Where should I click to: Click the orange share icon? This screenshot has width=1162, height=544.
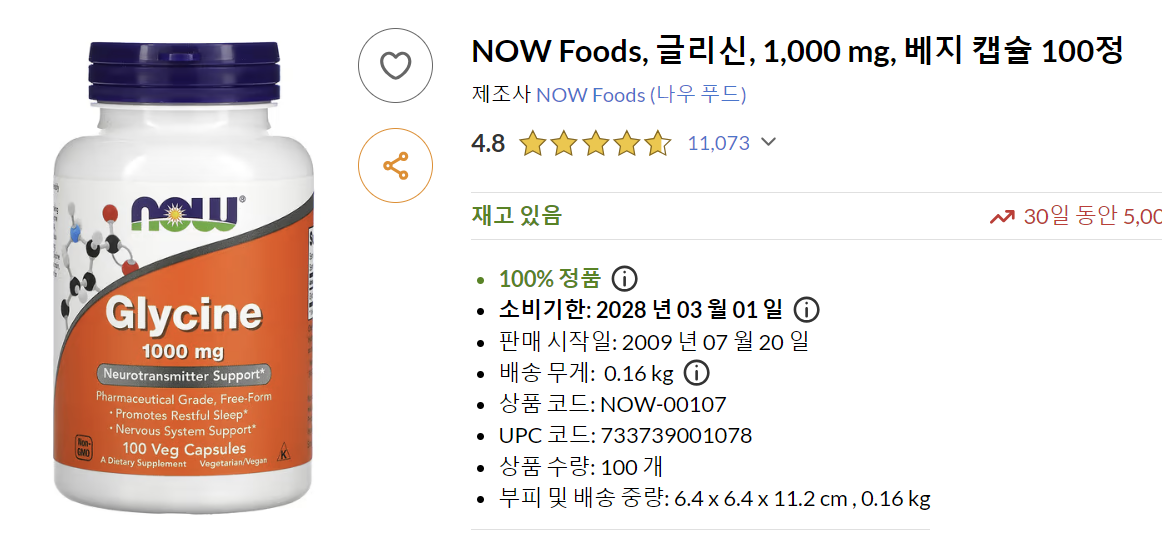coord(396,165)
